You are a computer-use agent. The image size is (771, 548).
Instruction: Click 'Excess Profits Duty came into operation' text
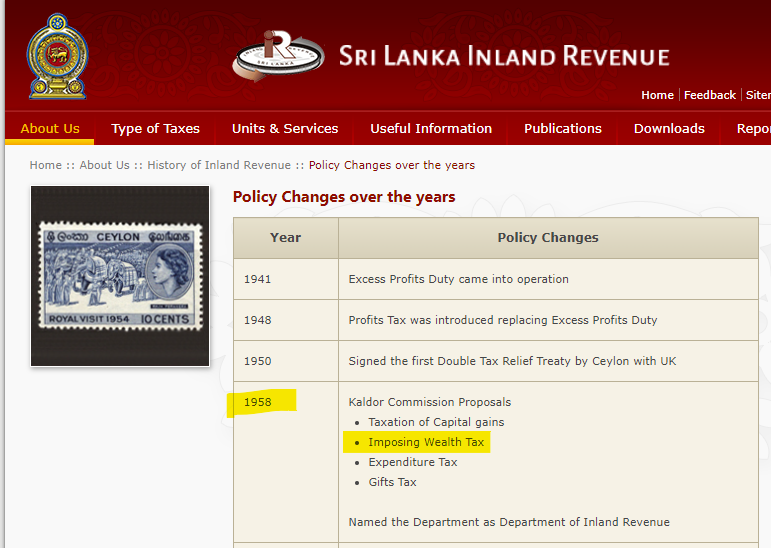click(x=458, y=279)
